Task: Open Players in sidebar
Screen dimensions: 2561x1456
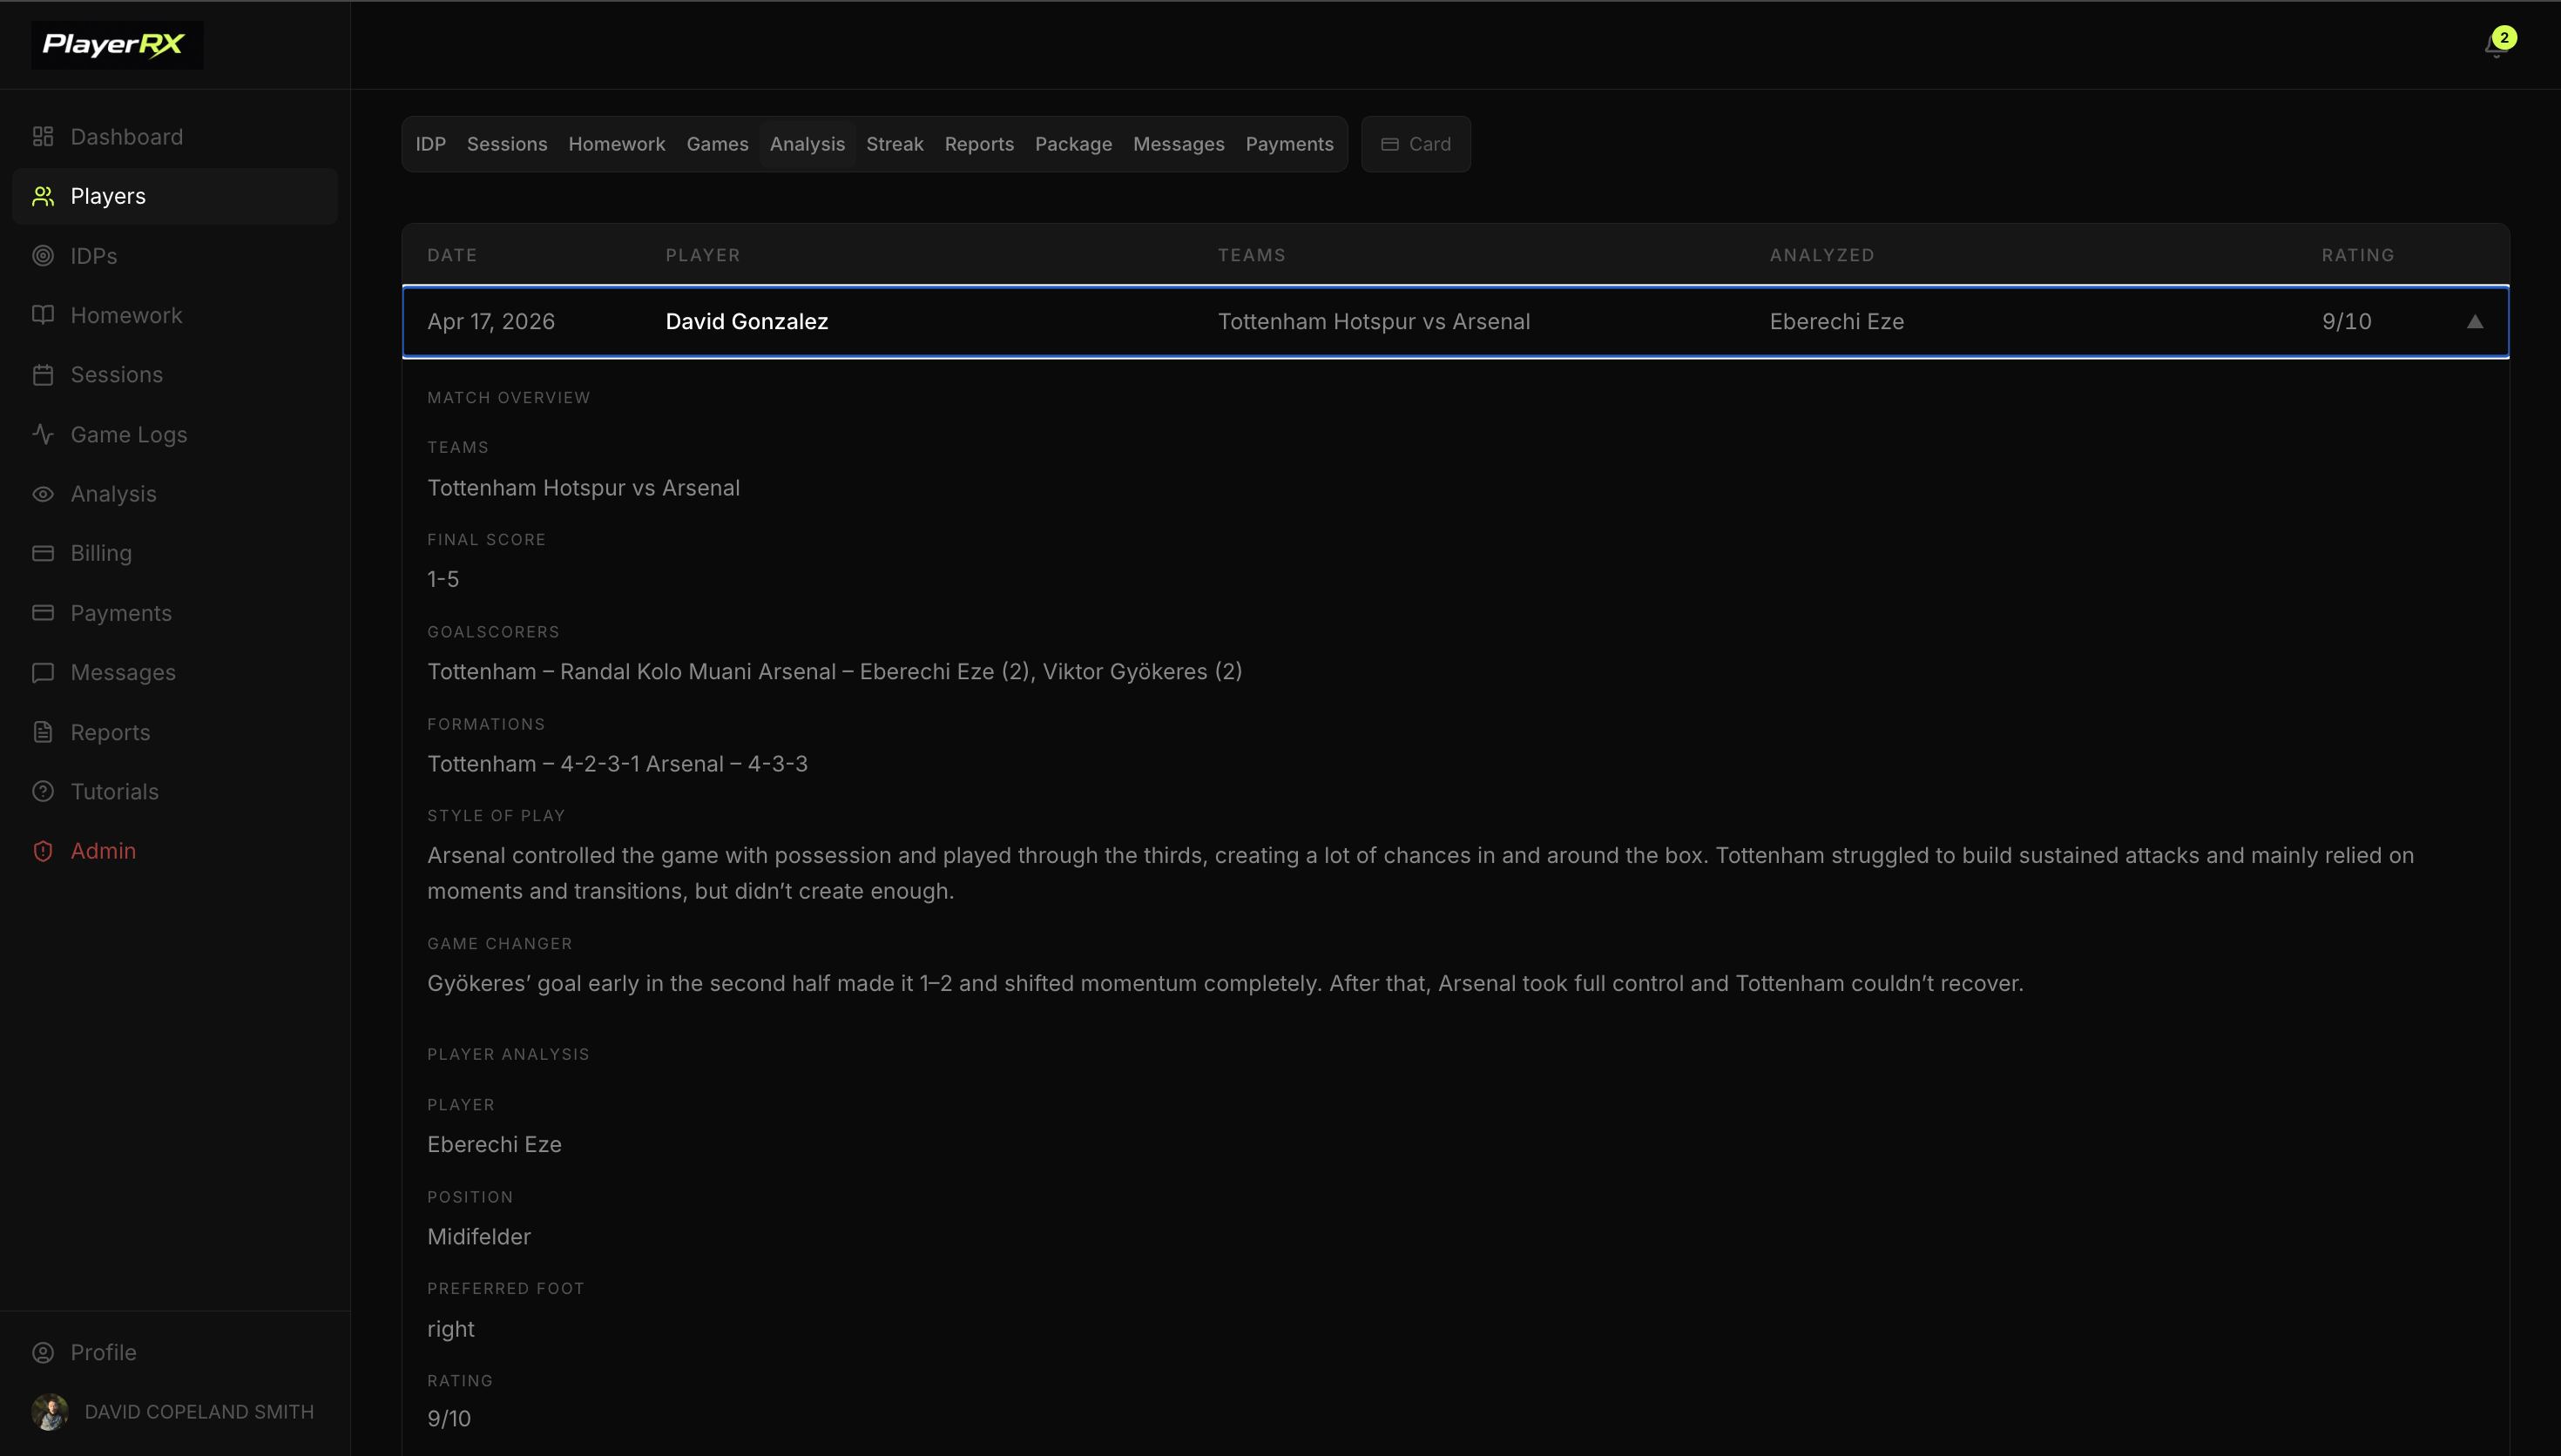Action: (x=175, y=196)
